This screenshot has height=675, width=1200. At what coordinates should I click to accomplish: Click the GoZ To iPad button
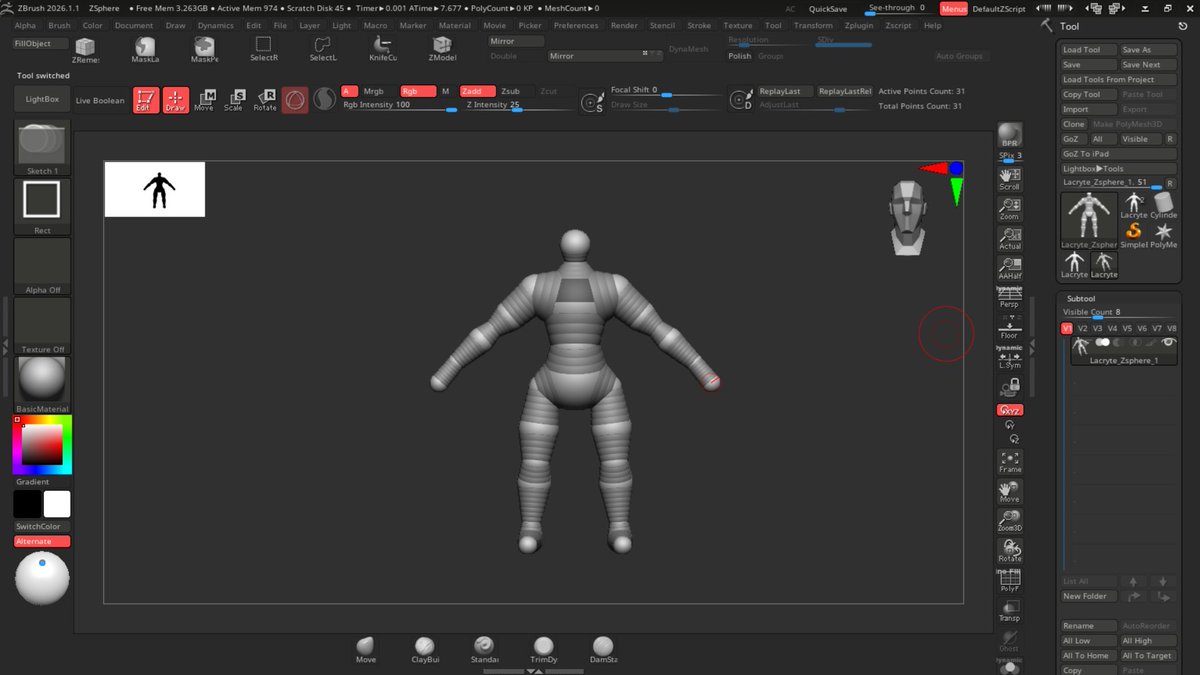click(1118, 154)
